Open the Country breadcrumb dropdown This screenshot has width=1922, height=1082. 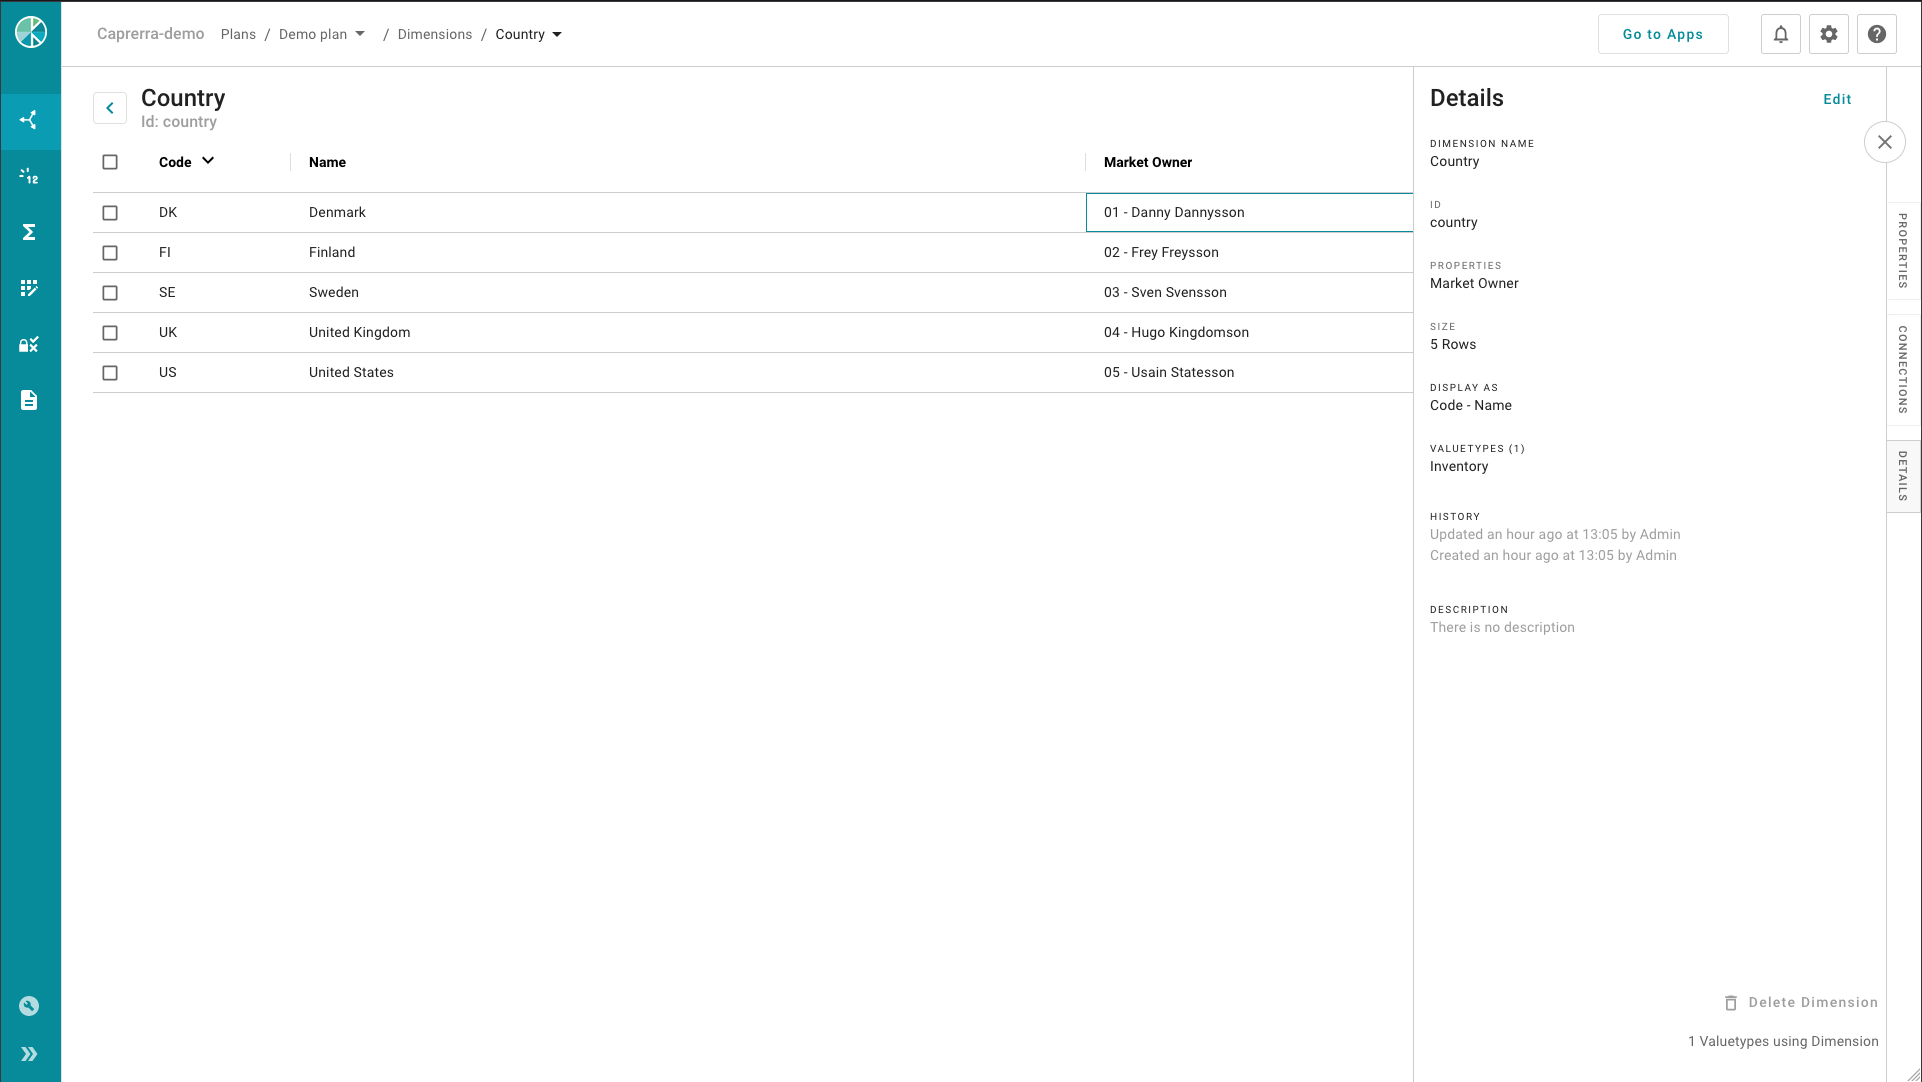(559, 33)
